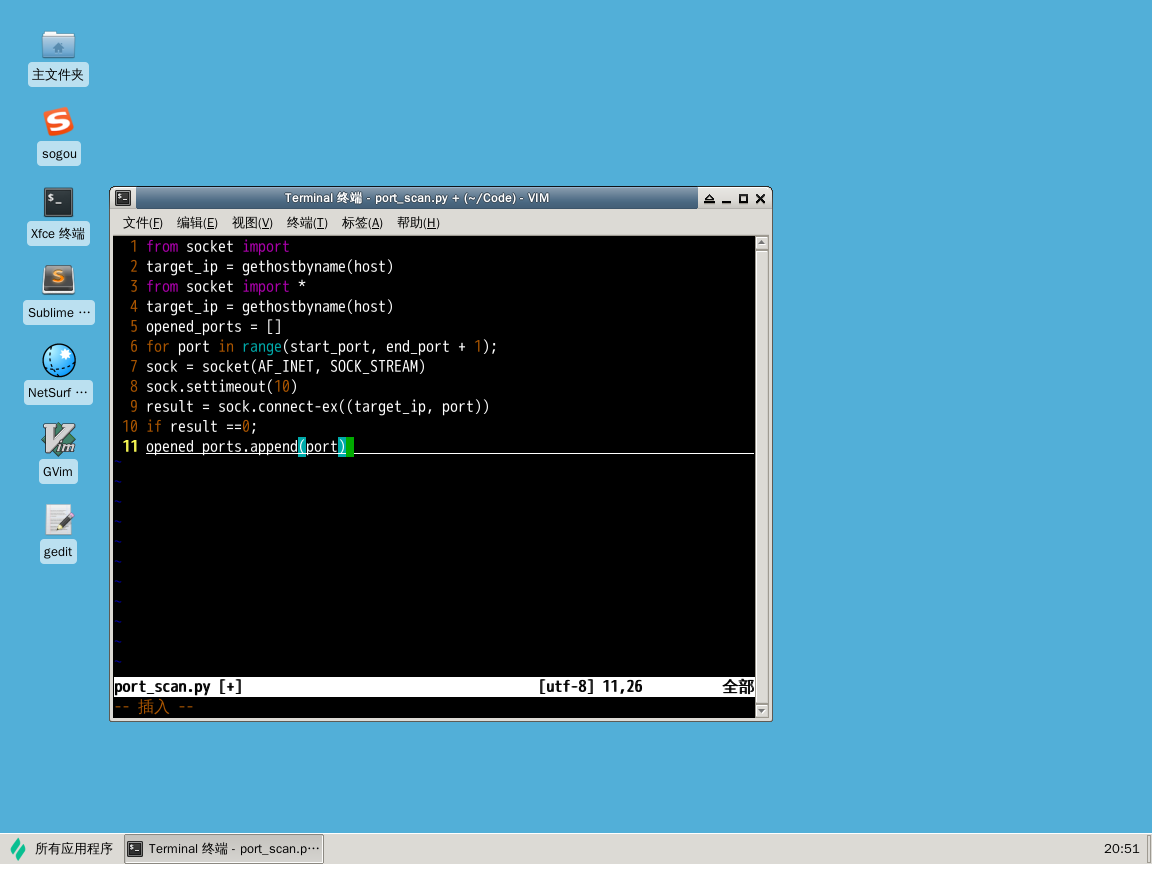1152x896 pixels.
Task: Open the 文件(F) menu
Action: click(142, 223)
